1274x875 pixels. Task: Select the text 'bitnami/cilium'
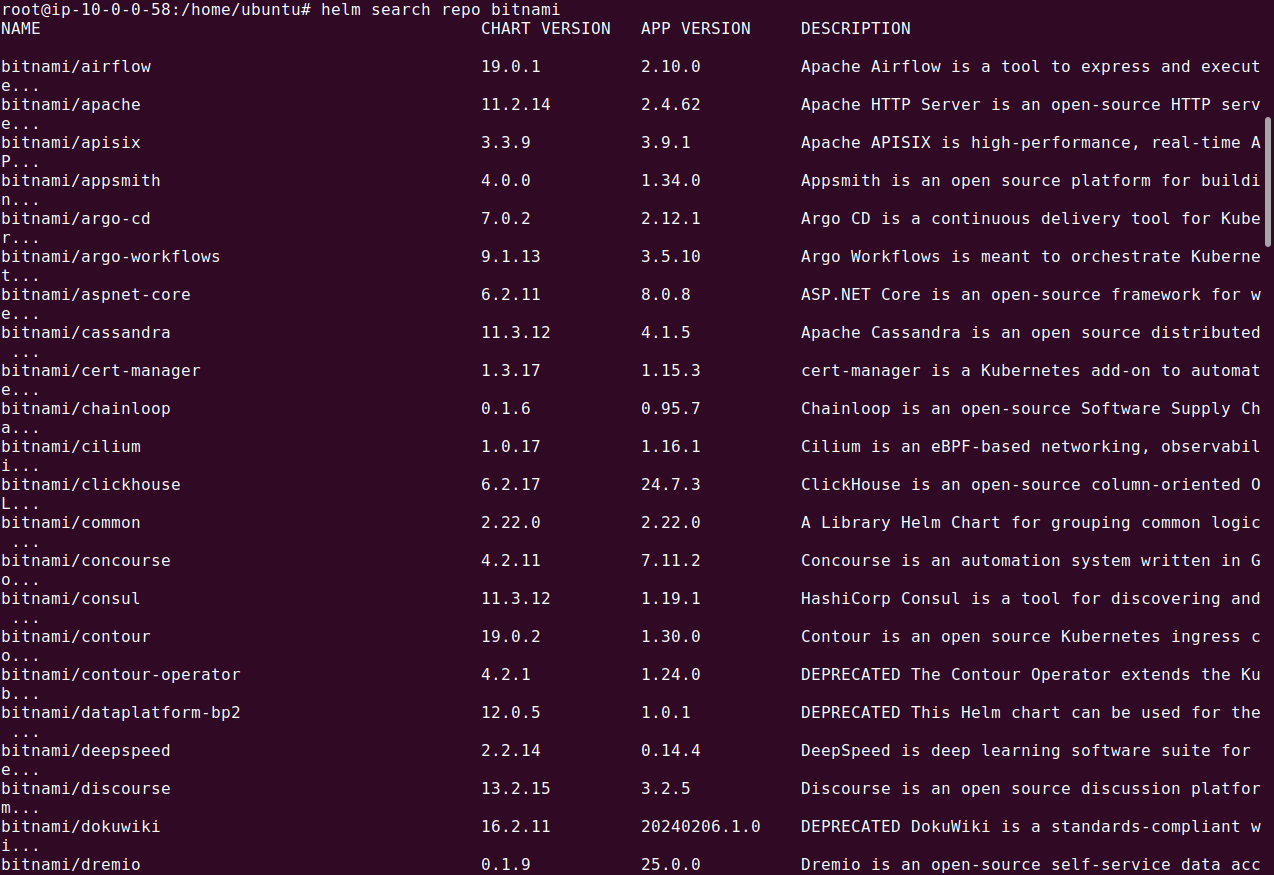pyautogui.click(x=71, y=447)
